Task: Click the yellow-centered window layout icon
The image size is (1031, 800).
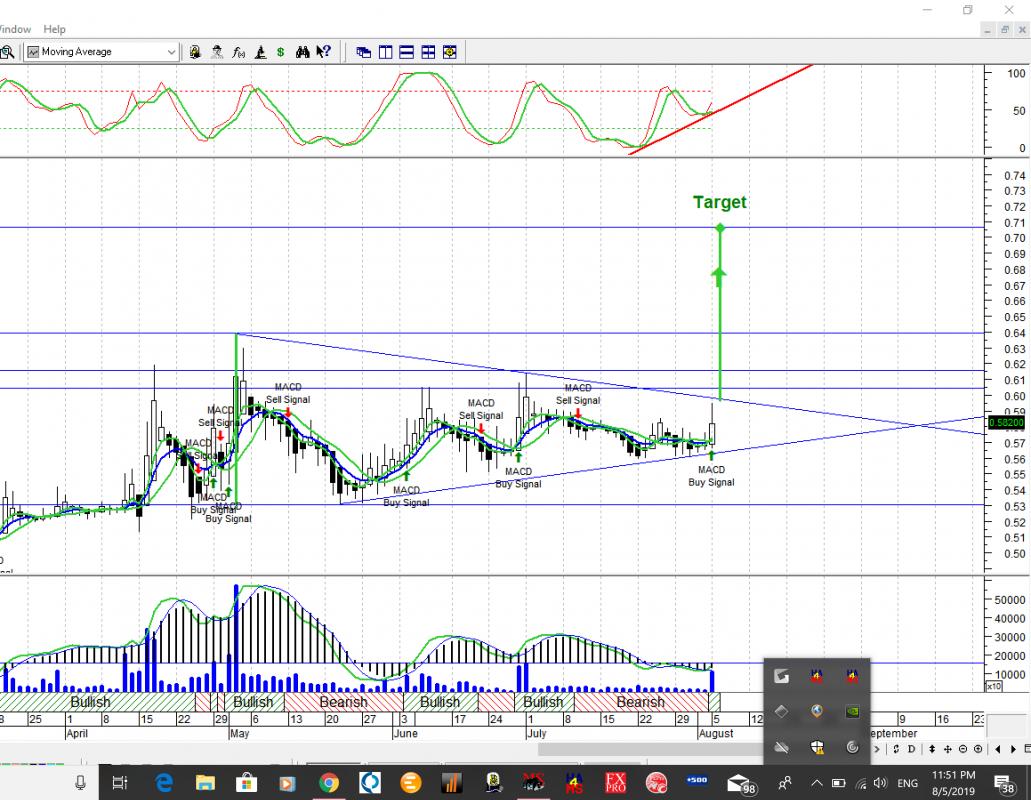Action: 450,52
